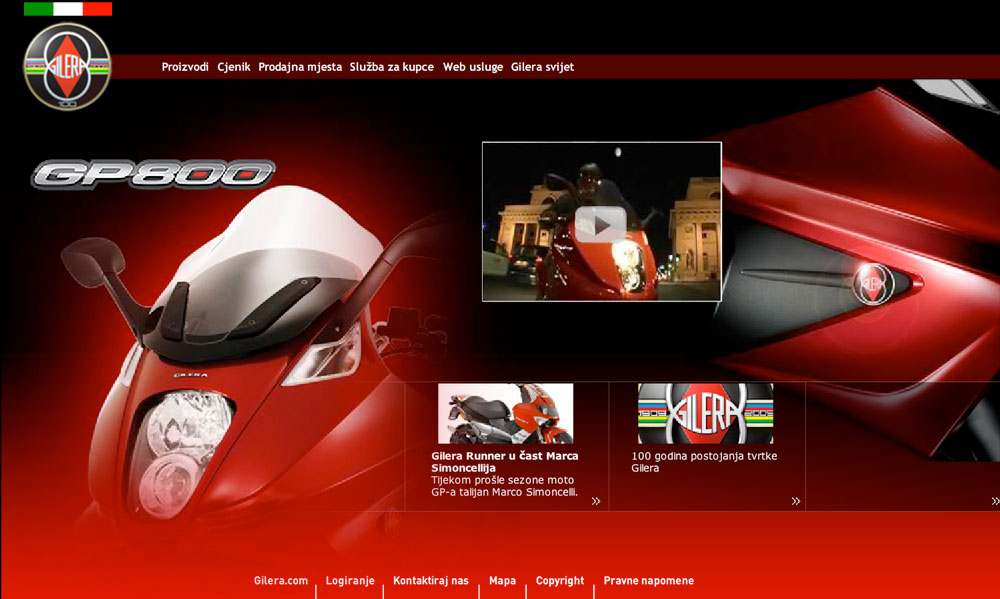
Task: Expand Simoncelli article with double-arrow icon
Action: pyautogui.click(x=596, y=501)
